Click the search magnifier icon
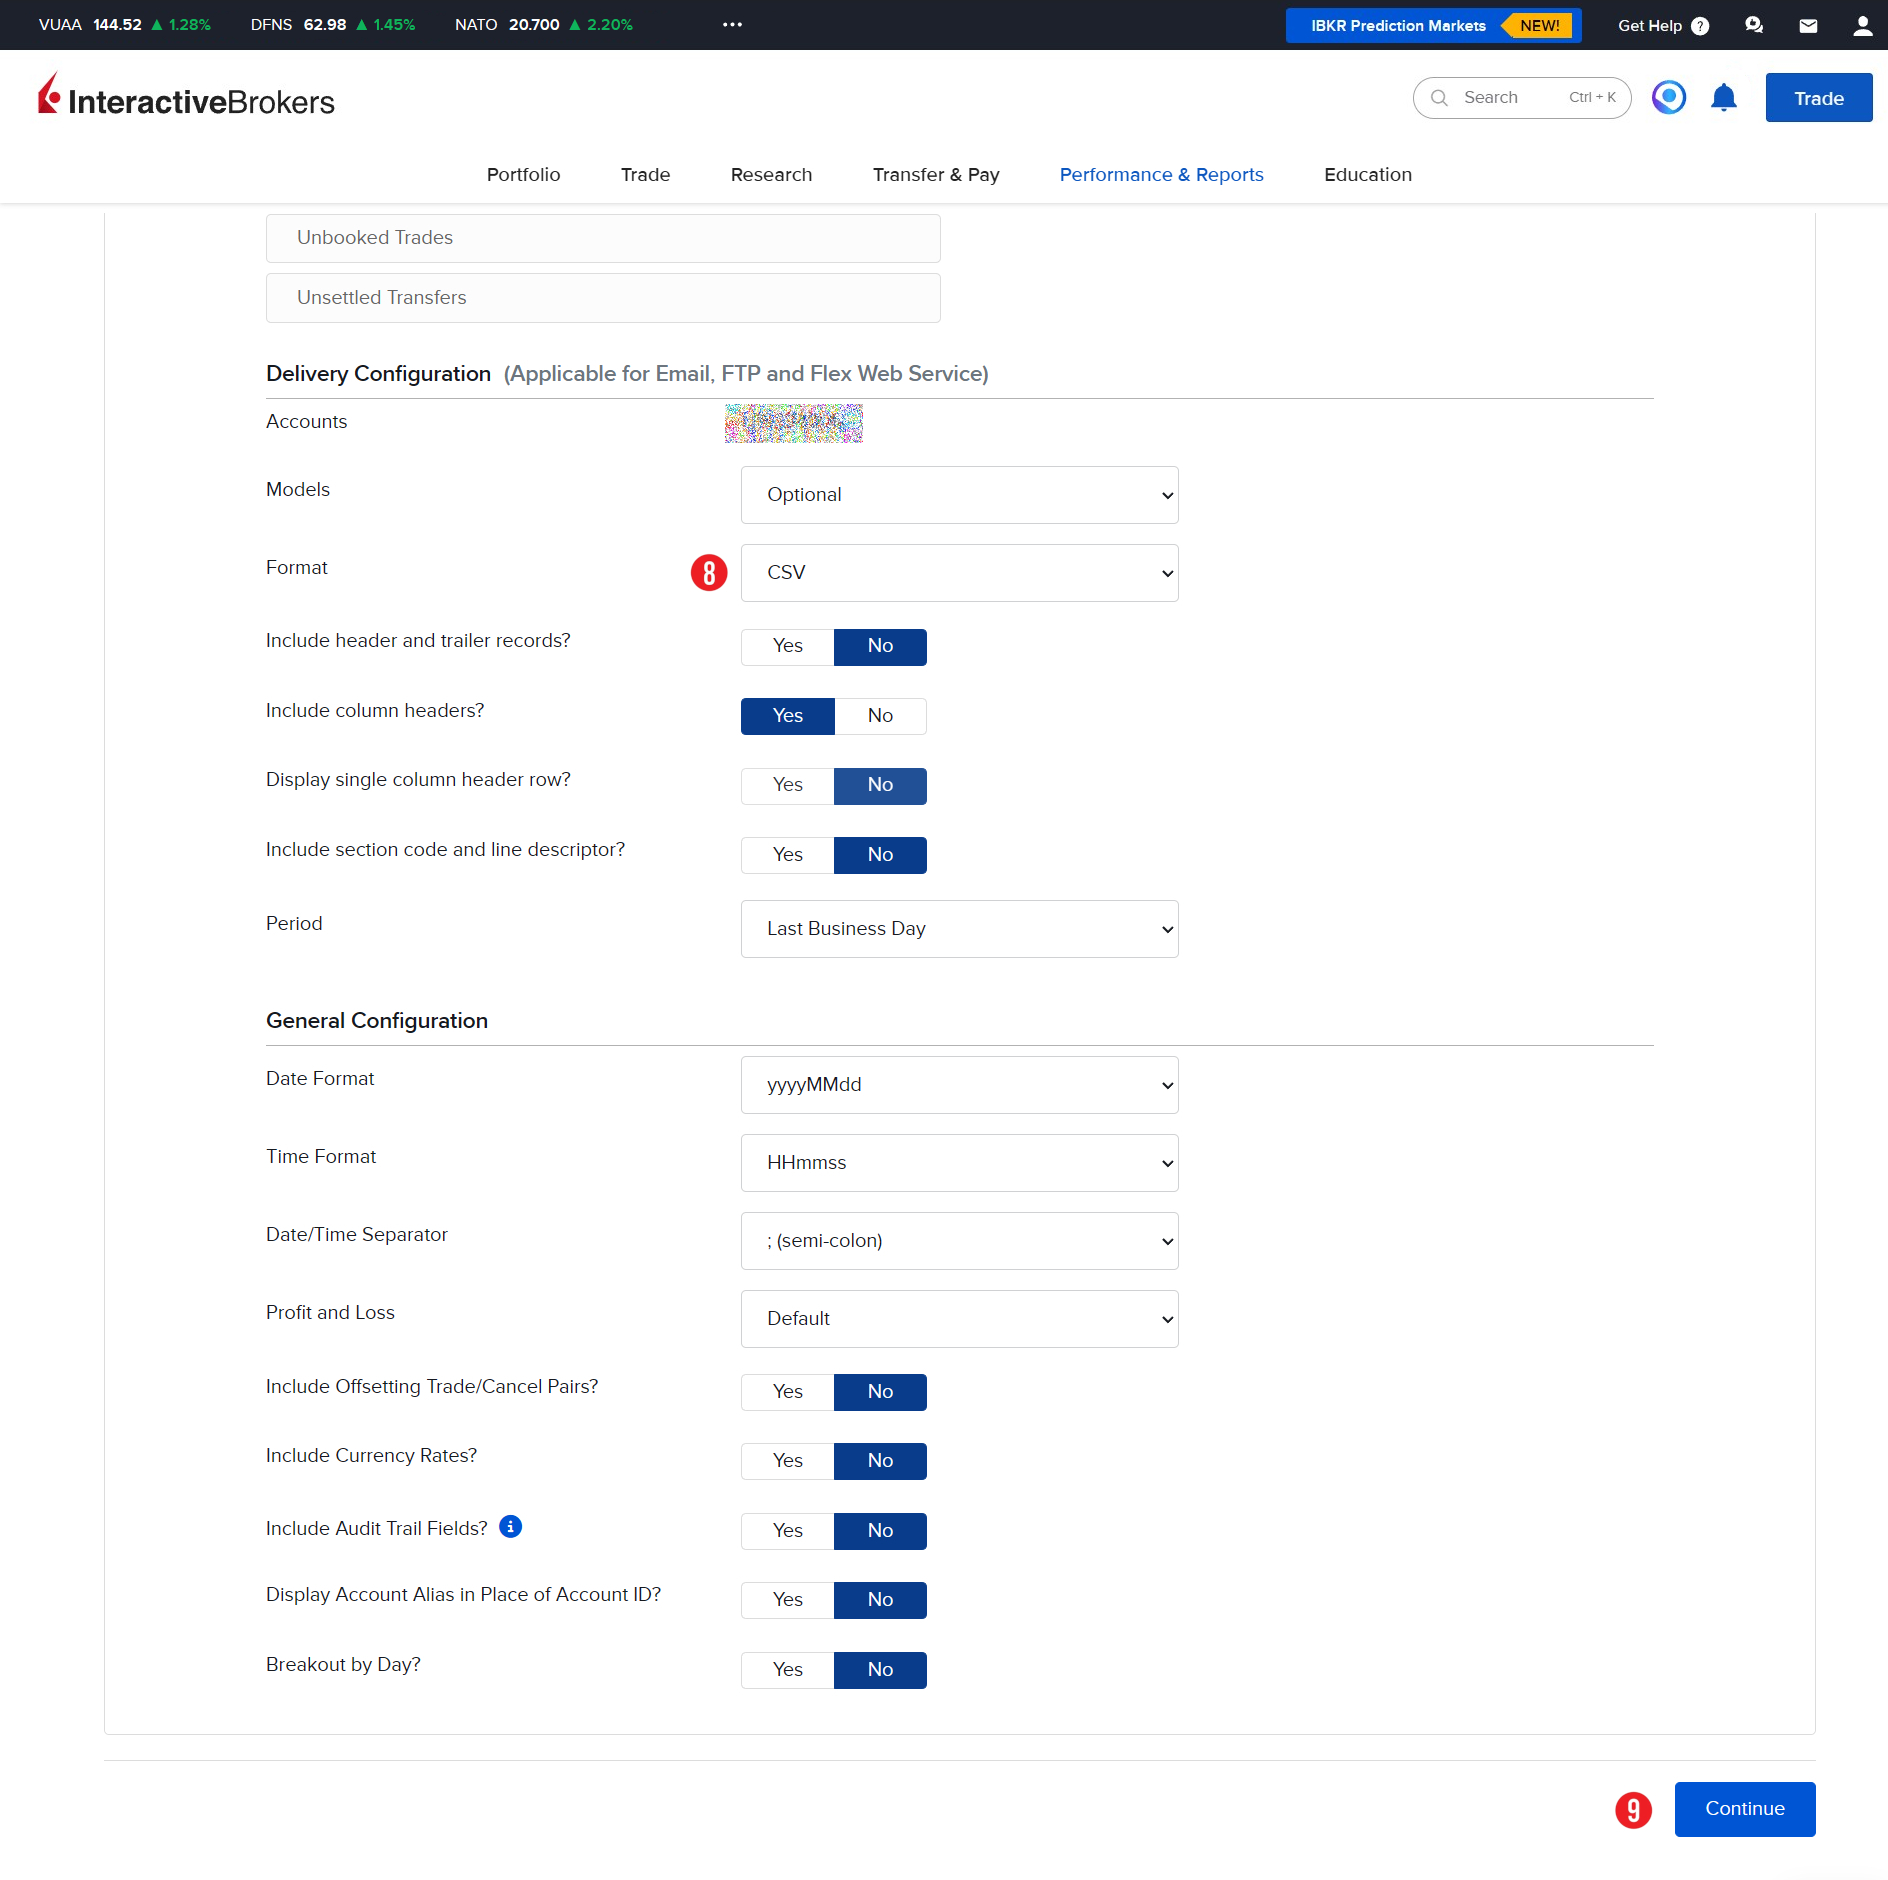 pos(1439,98)
